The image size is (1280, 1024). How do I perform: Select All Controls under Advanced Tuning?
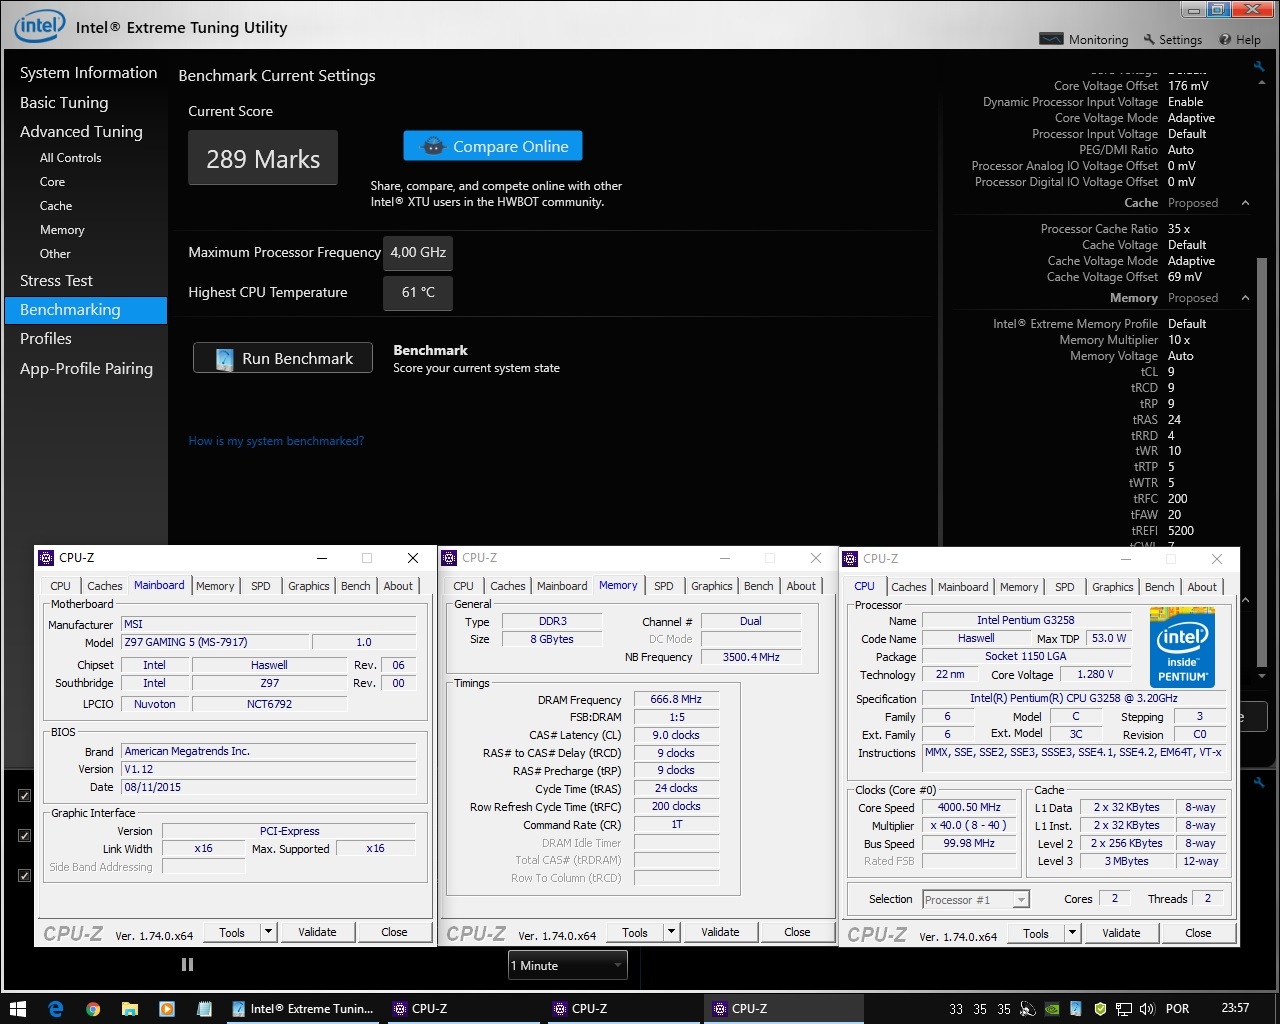[x=70, y=158]
